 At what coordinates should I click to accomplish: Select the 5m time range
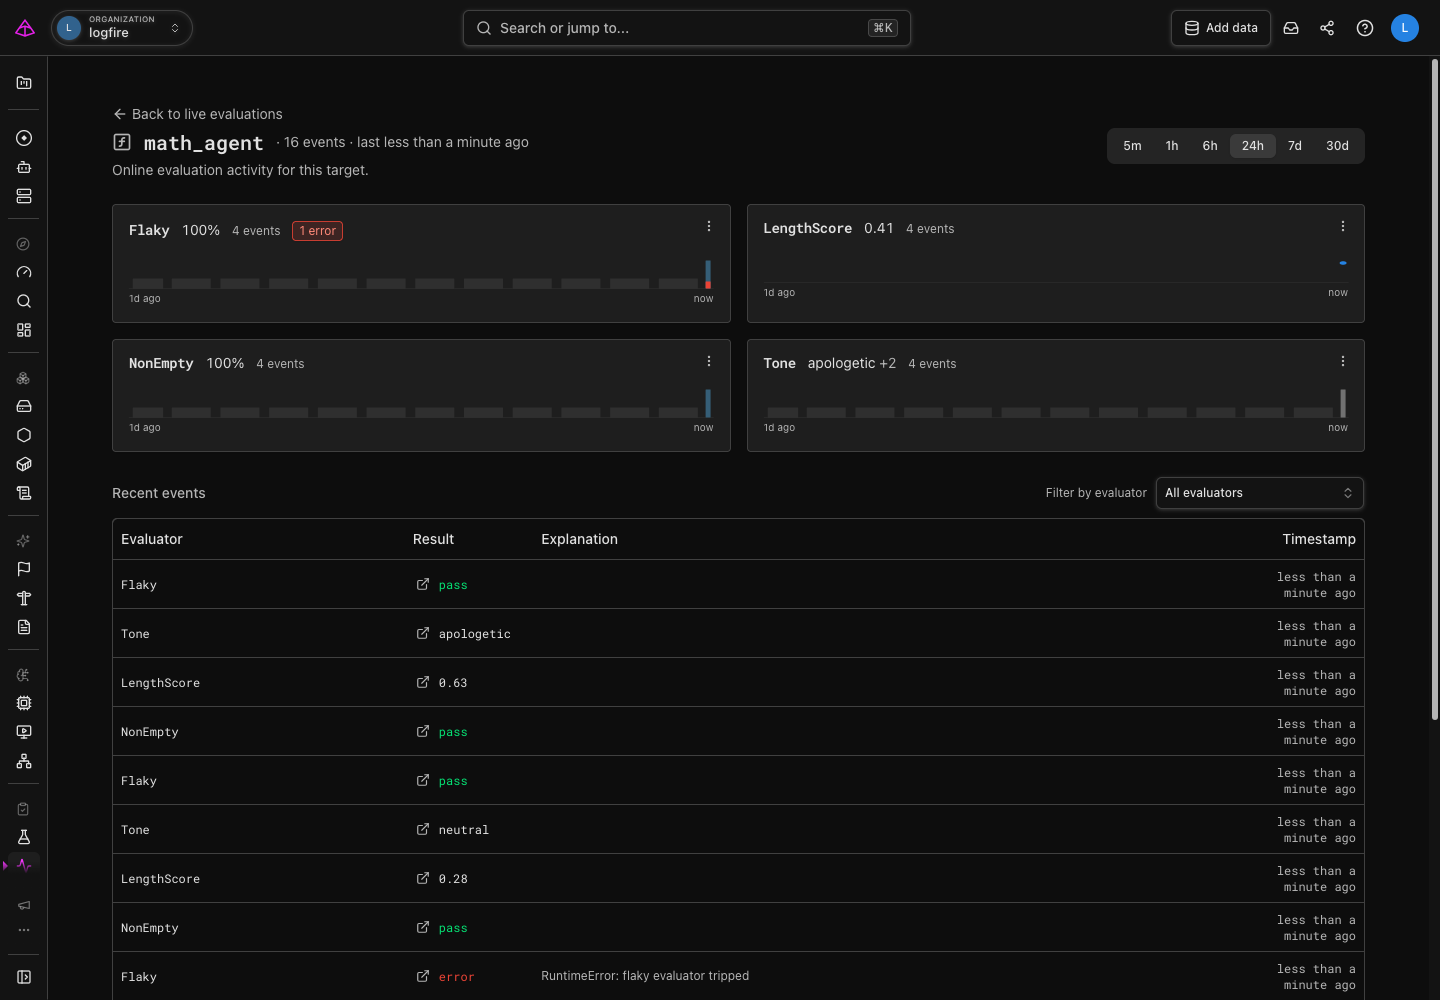click(x=1132, y=146)
